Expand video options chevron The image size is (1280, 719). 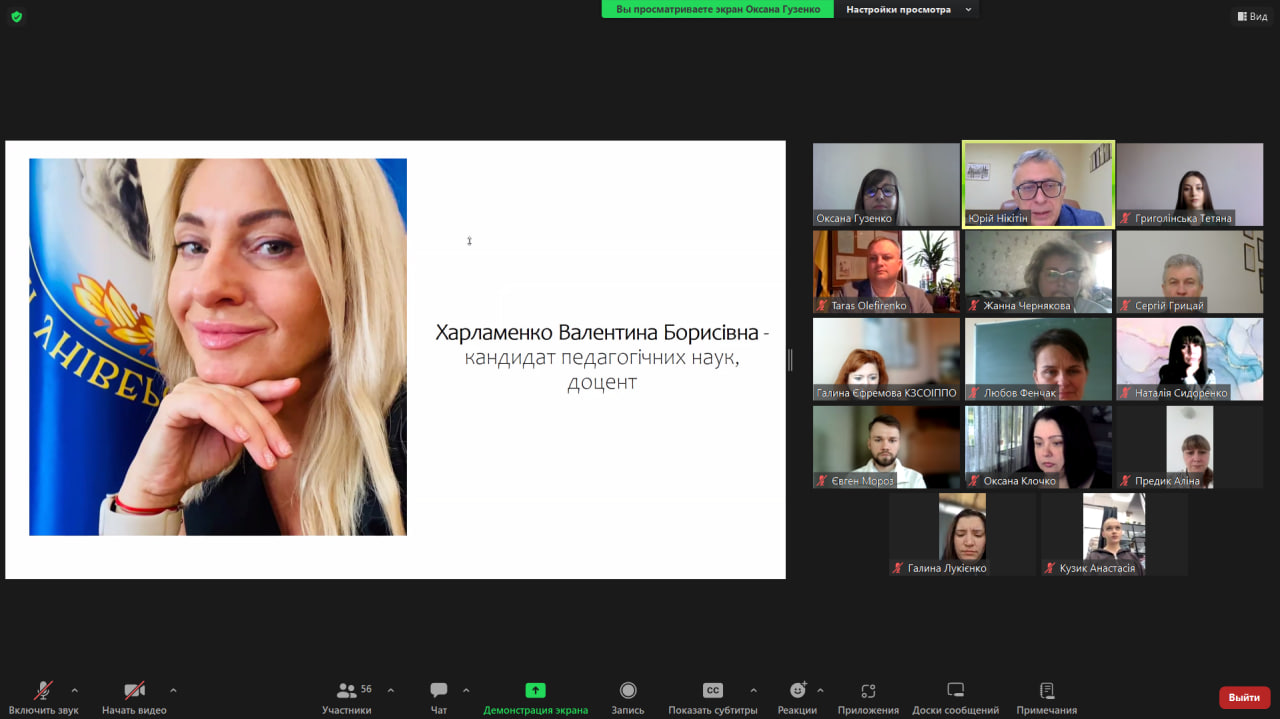[x=173, y=692]
